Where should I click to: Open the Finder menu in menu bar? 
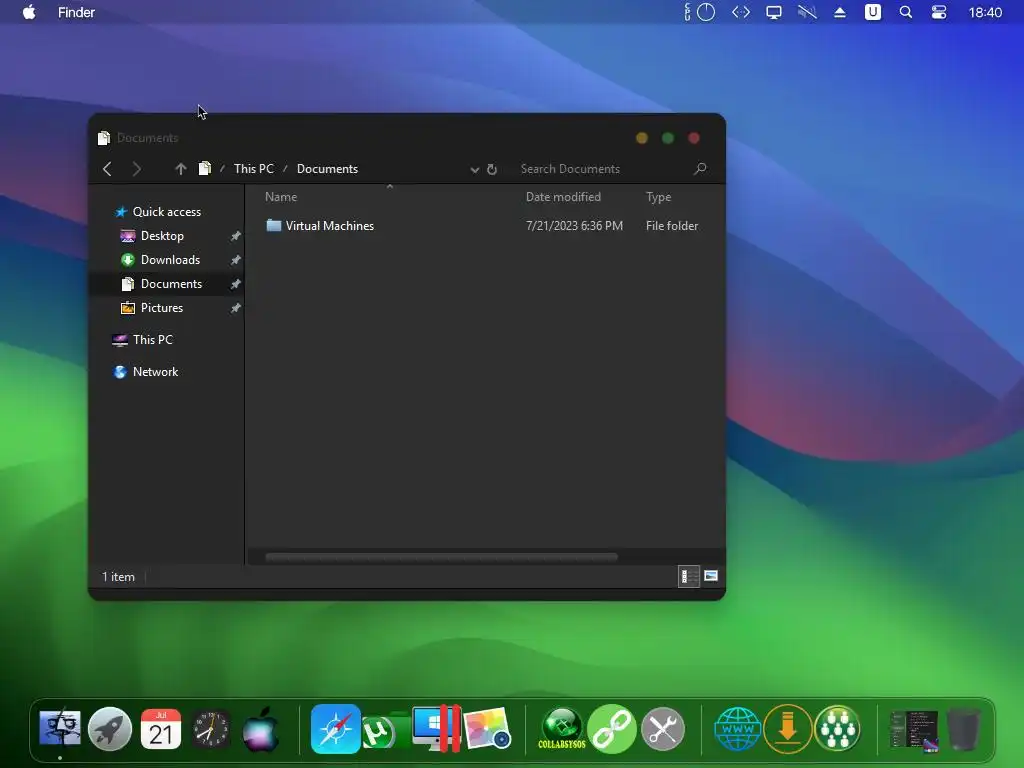(76, 12)
